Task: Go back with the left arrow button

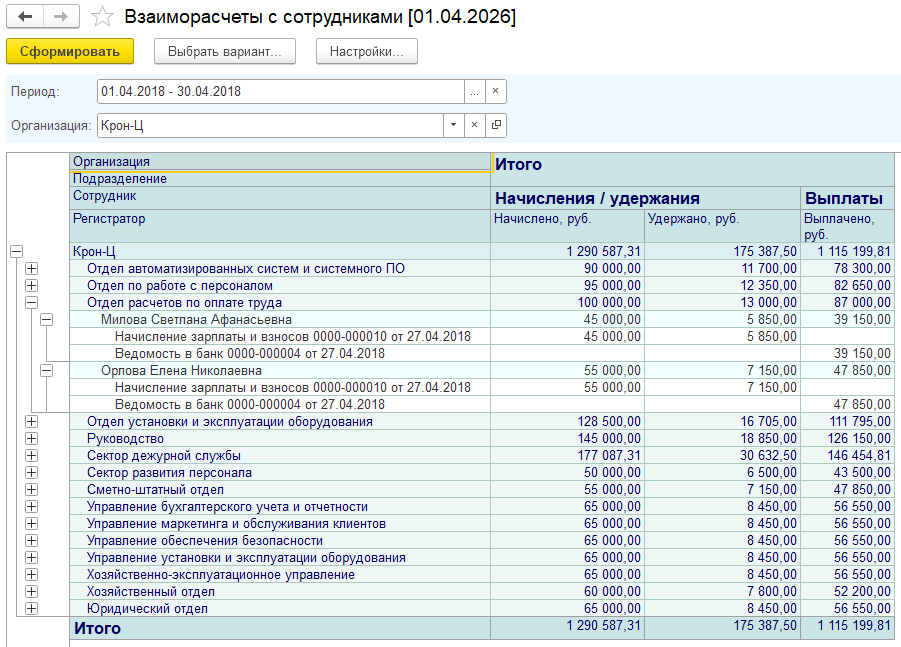Action: click(25, 17)
